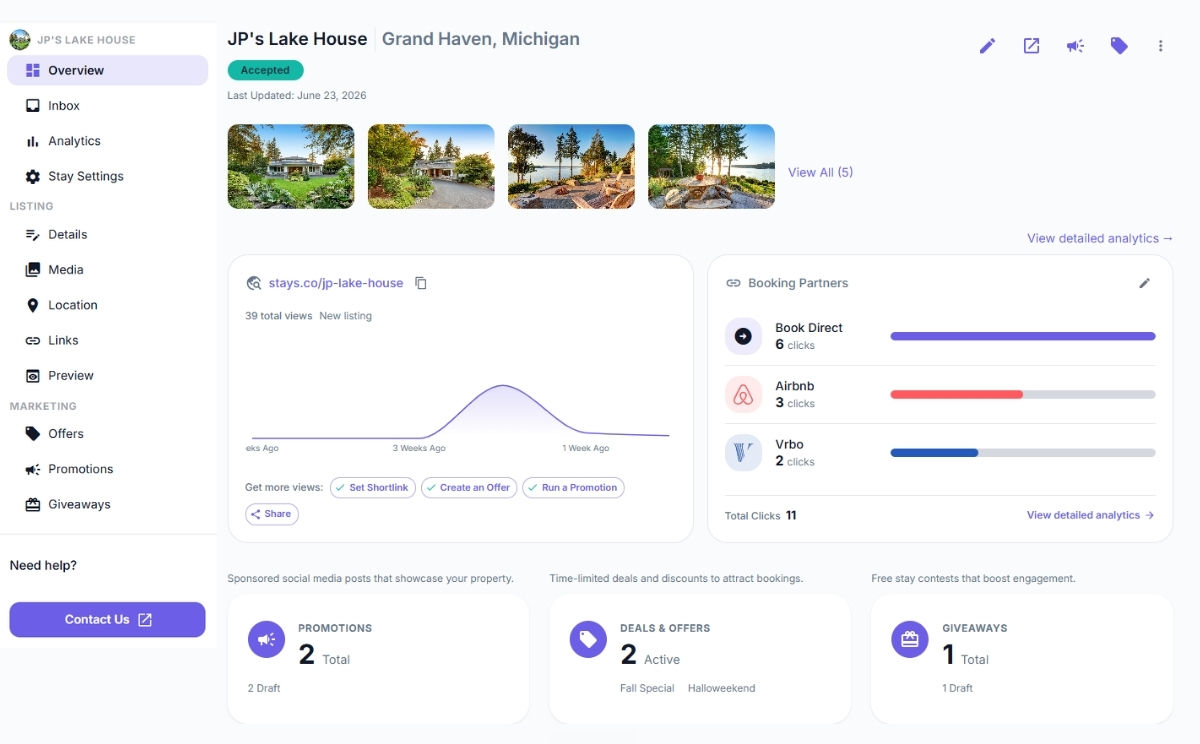Click the Set Shortlink chip
The image size is (1200, 744).
coord(372,488)
